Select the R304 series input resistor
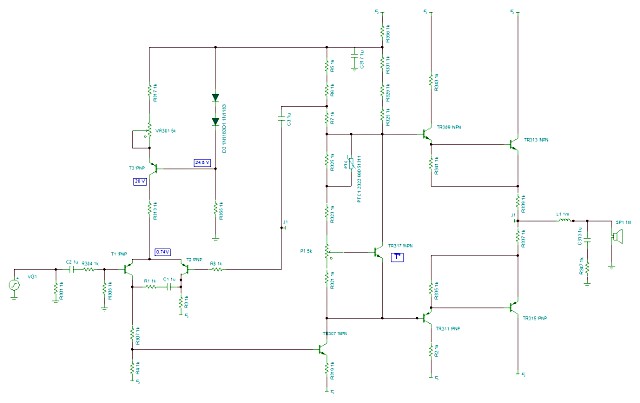 click(x=89, y=269)
